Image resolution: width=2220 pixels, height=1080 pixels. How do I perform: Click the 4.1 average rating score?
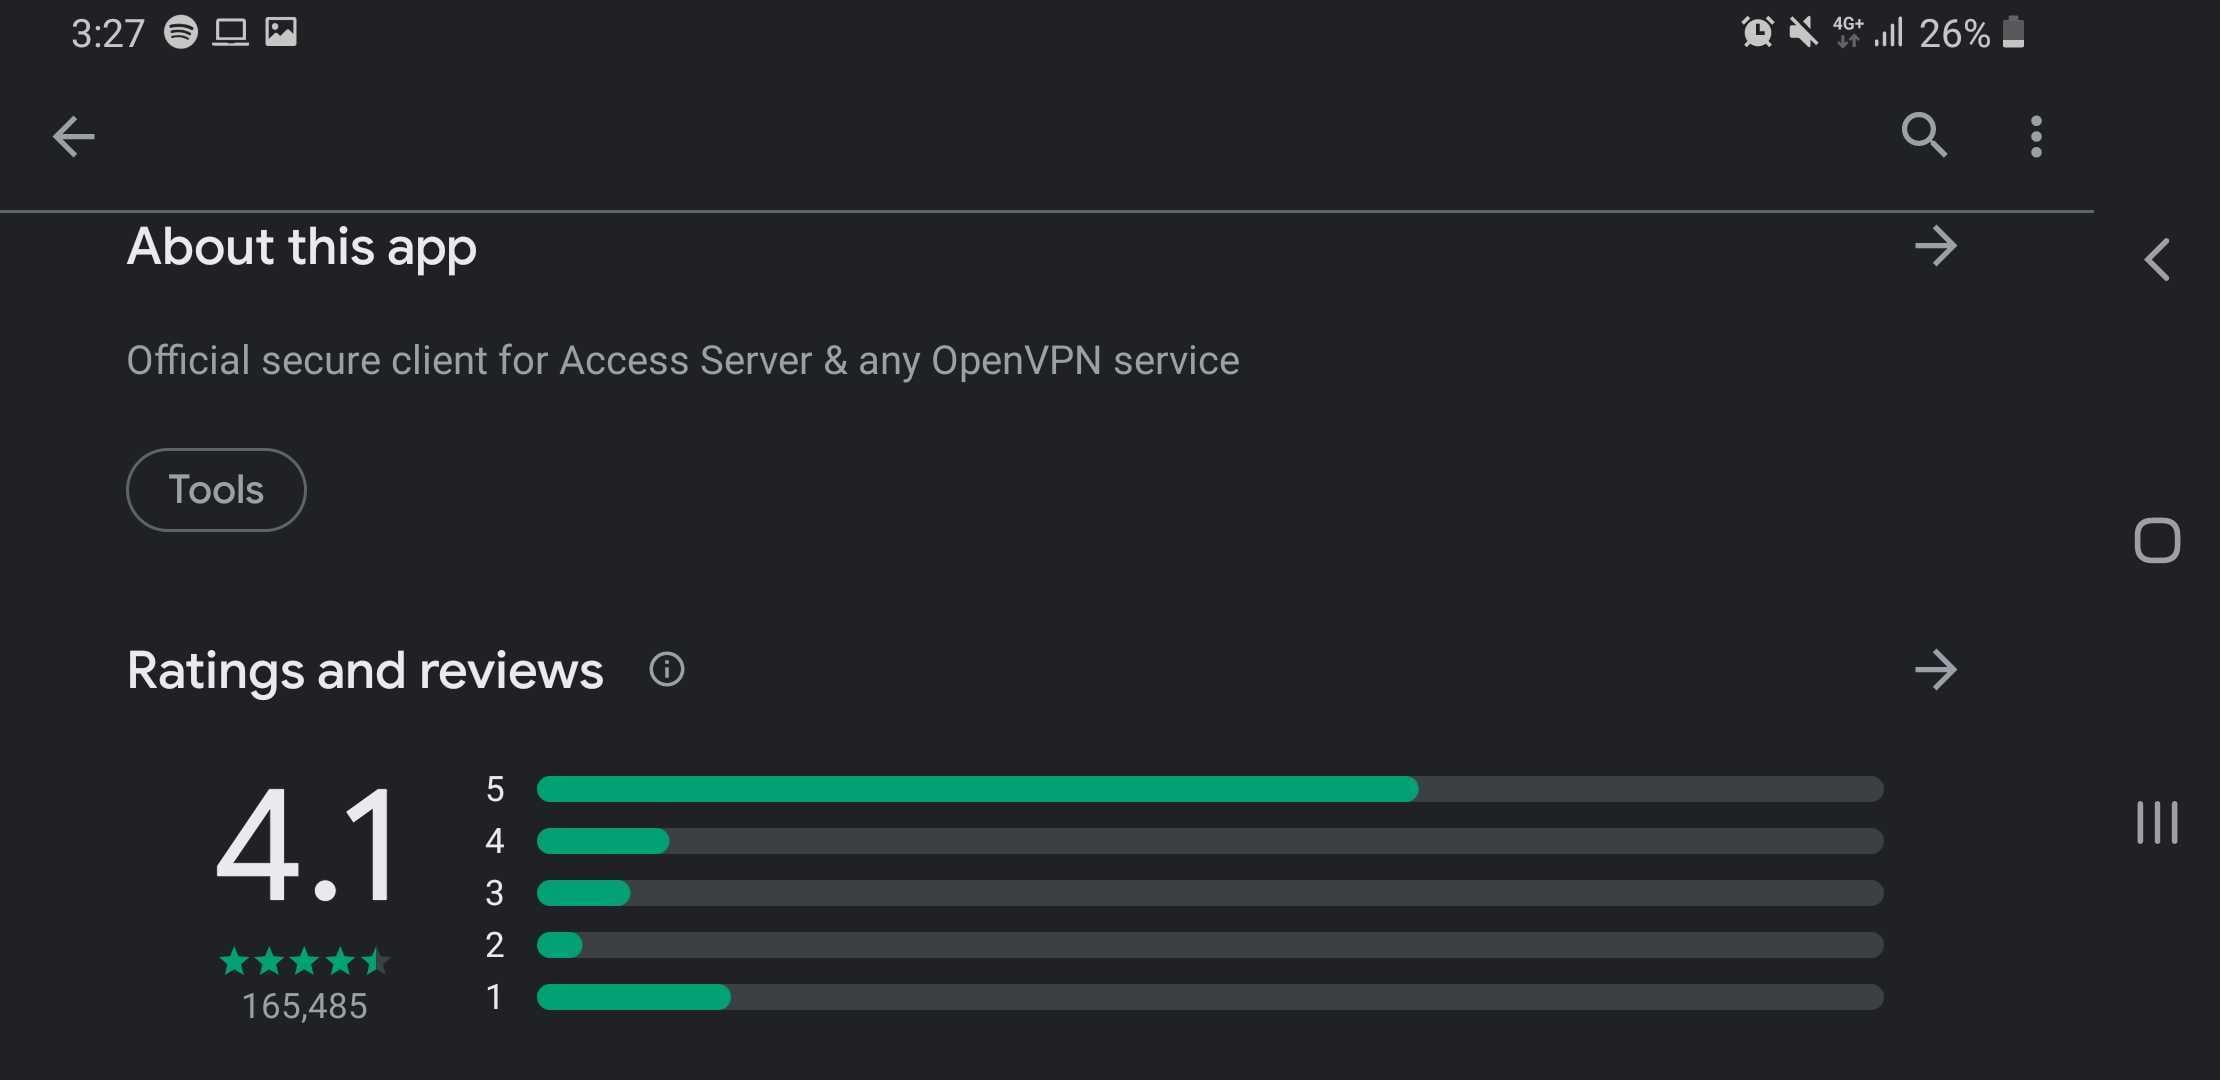pos(305,845)
